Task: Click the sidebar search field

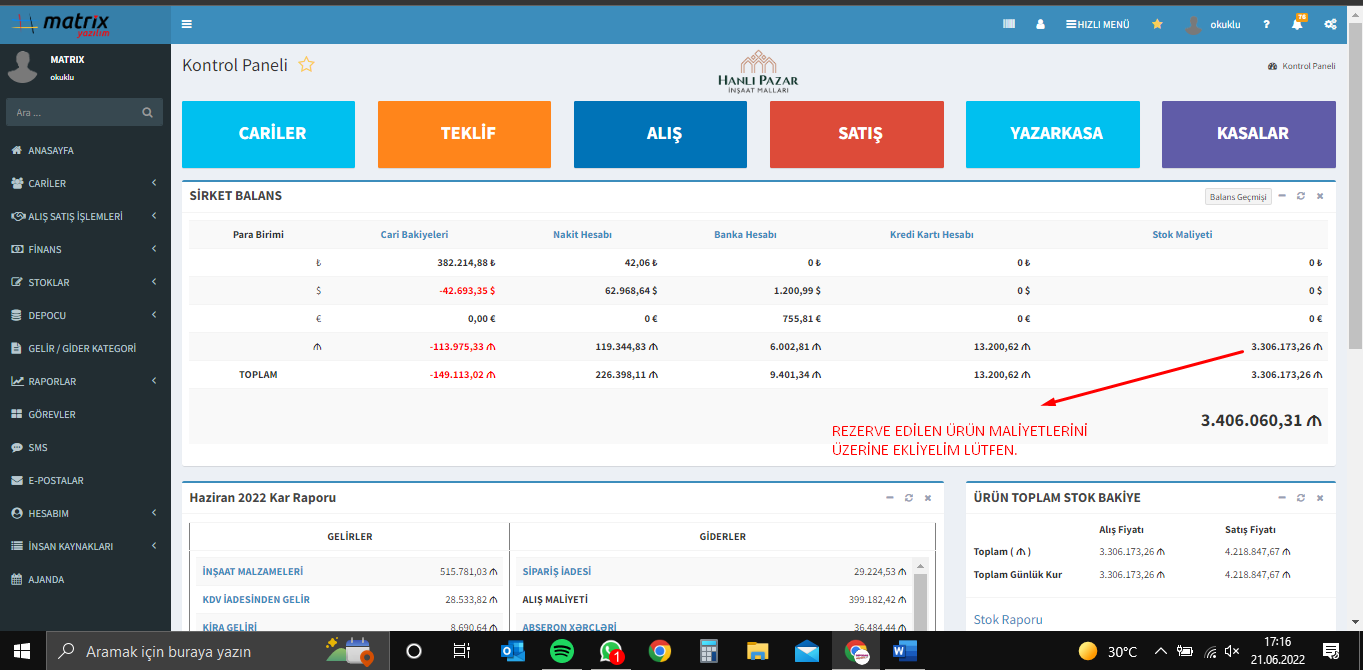Action: click(x=75, y=112)
